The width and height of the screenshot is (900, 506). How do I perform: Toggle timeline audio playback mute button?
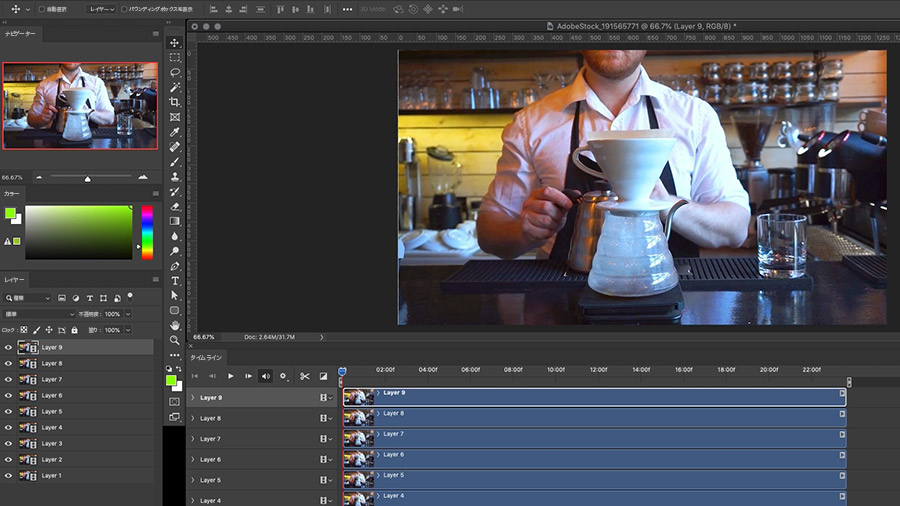coord(265,376)
